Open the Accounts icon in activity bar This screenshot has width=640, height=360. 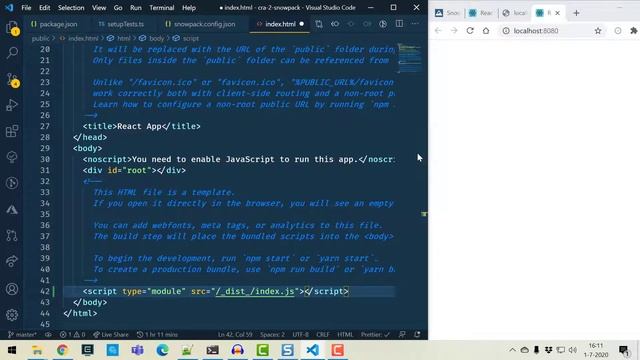pyautogui.click(x=12, y=289)
